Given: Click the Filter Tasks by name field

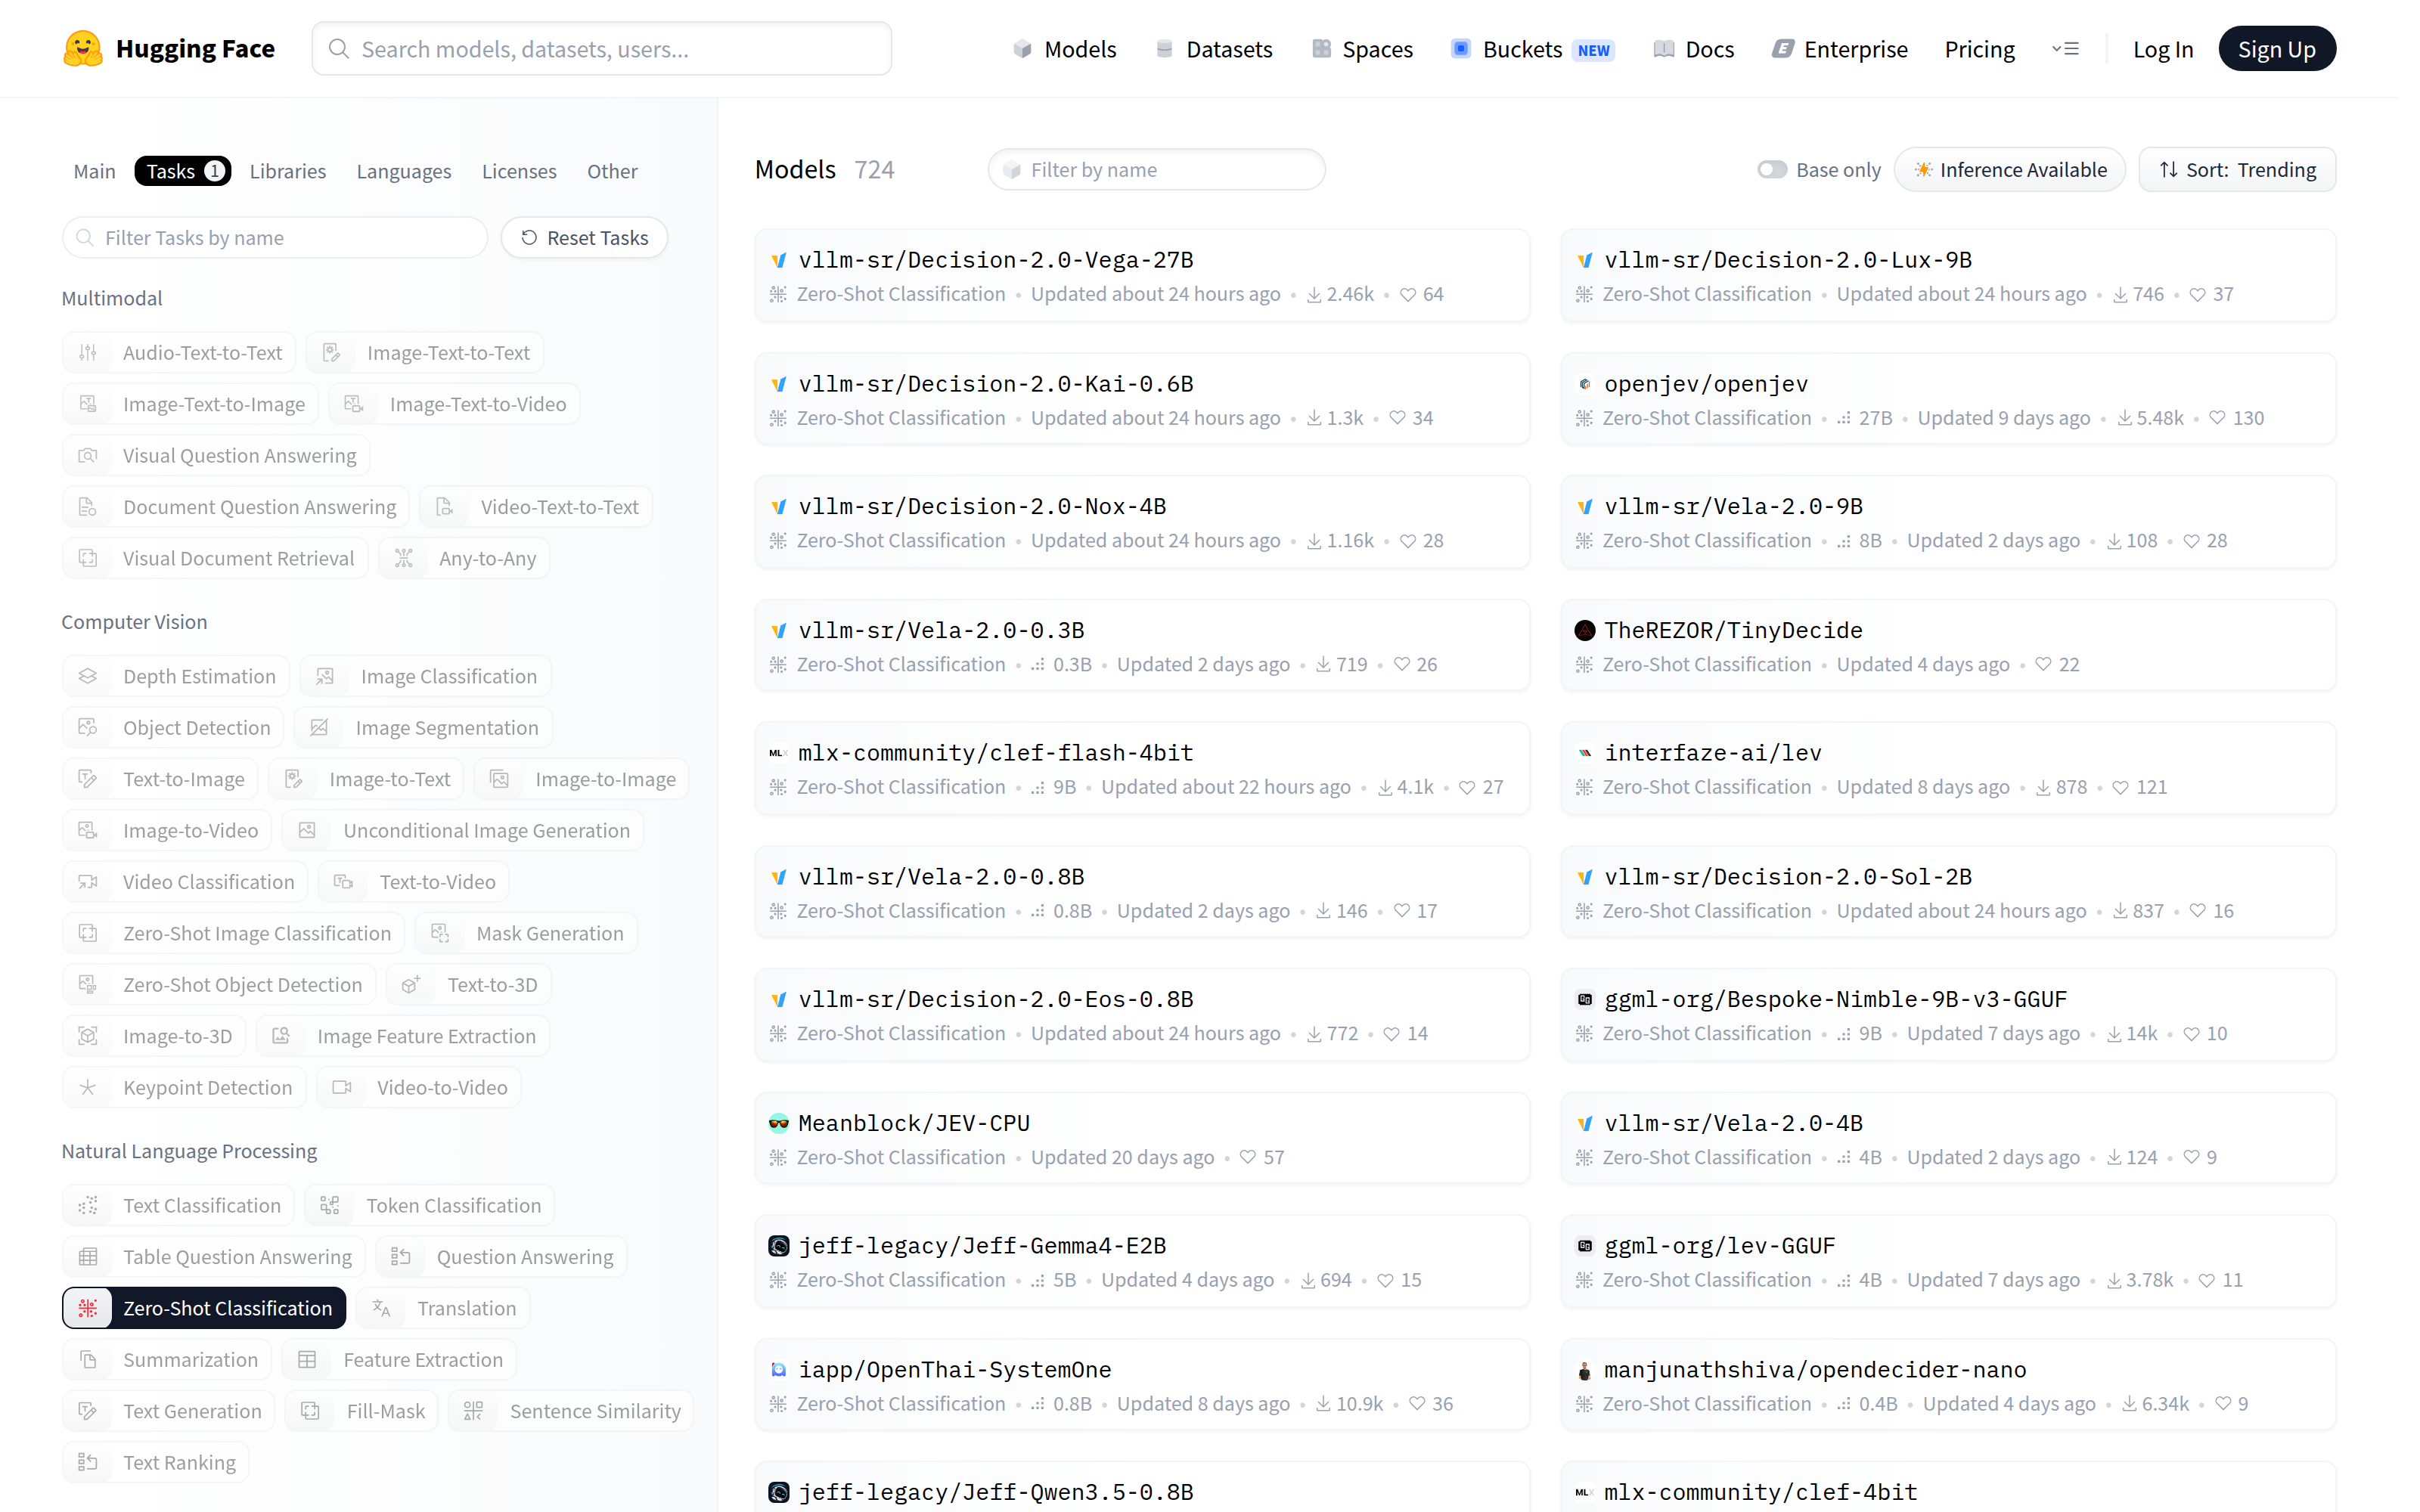Looking at the screenshot, I should (x=275, y=237).
